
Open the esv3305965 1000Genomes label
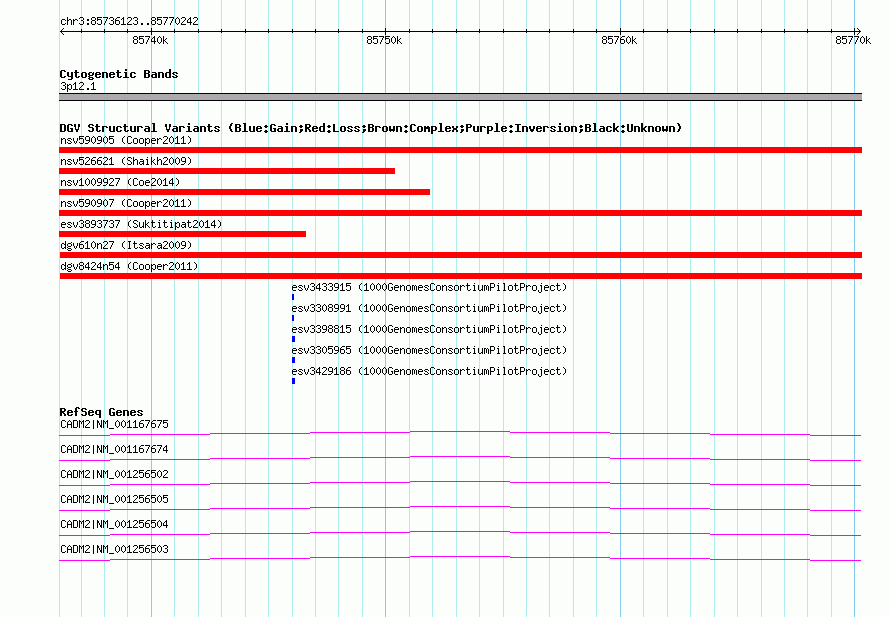pos(429,350)
